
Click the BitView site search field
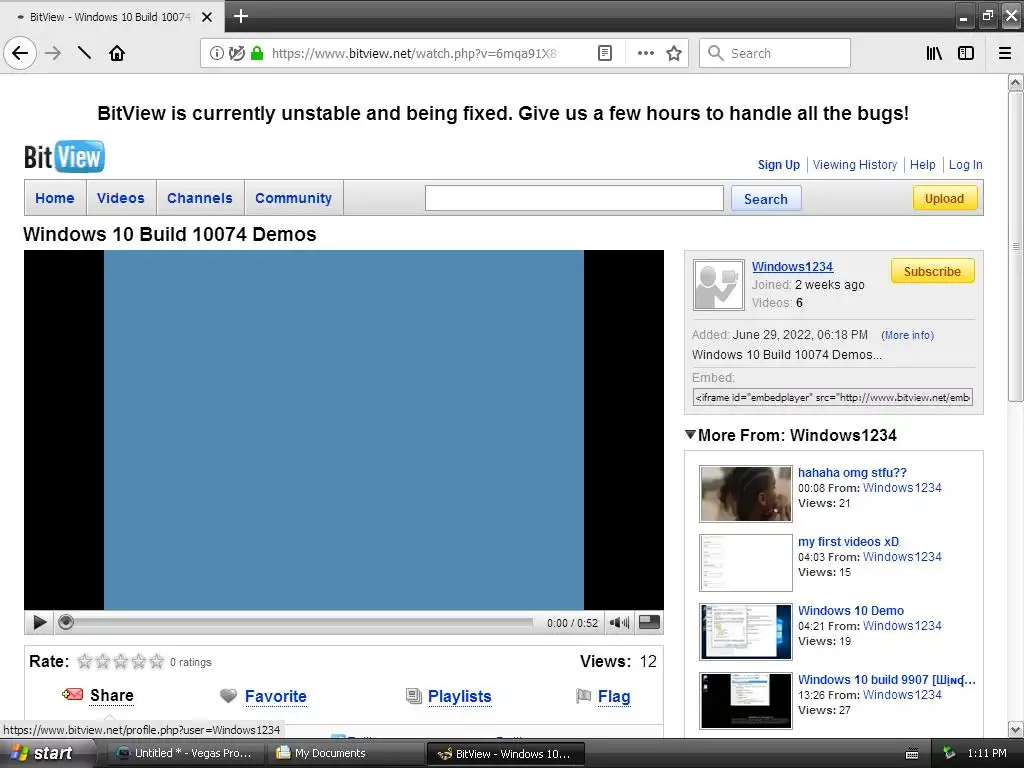[x=574, y=198]
